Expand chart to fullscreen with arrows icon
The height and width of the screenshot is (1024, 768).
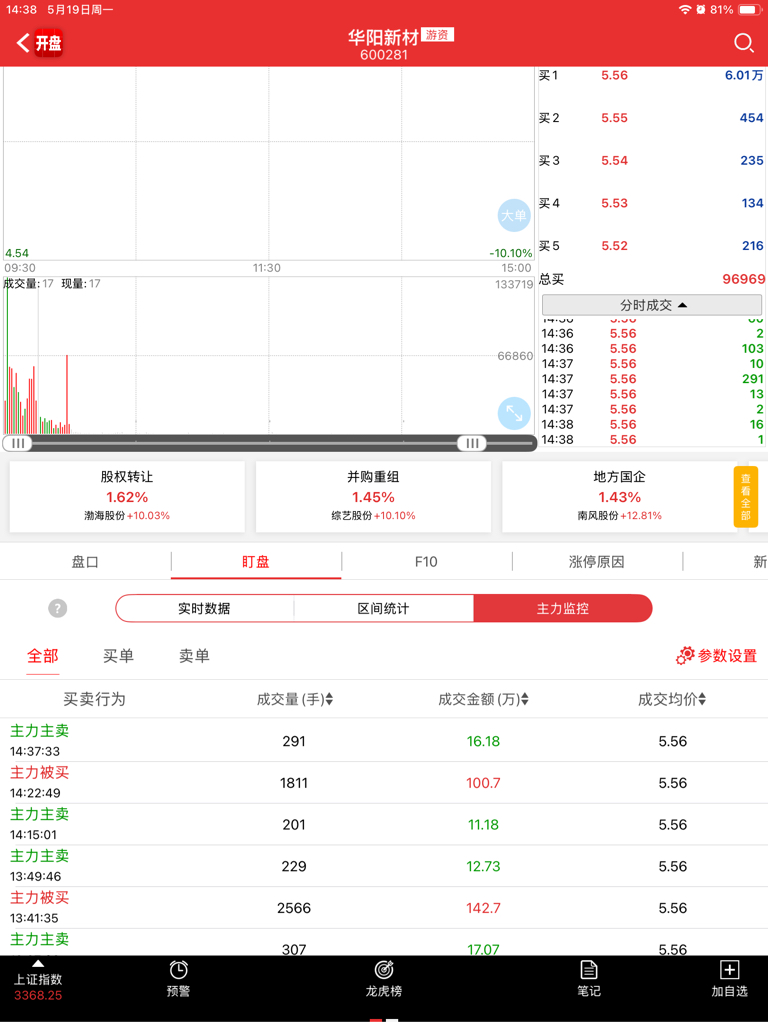(x=514, y=413)
